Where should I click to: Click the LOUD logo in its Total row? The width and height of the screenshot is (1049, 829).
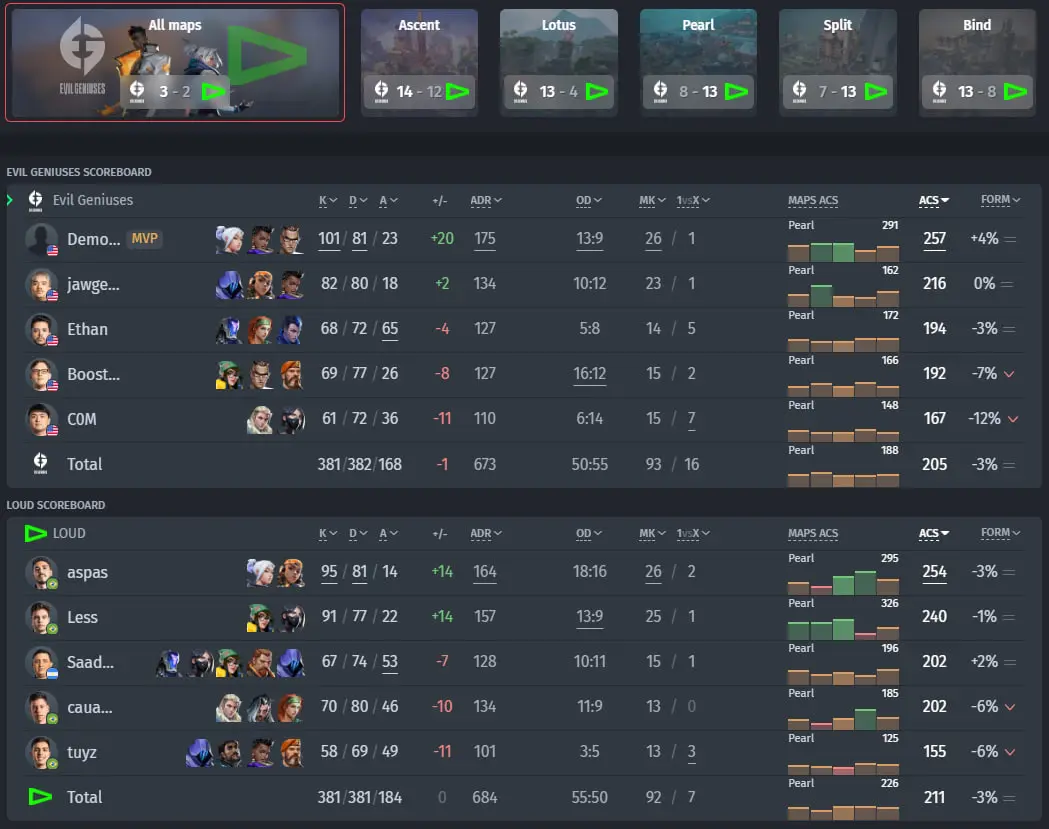coord(40,796)
